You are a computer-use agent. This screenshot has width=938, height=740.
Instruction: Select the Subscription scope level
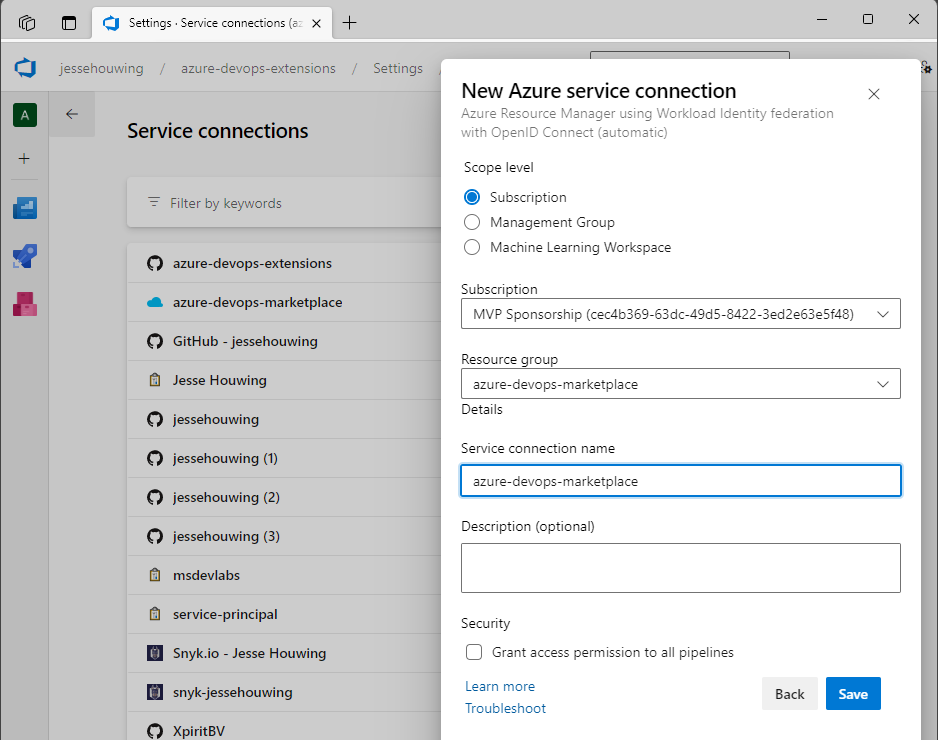coord(471,197)
